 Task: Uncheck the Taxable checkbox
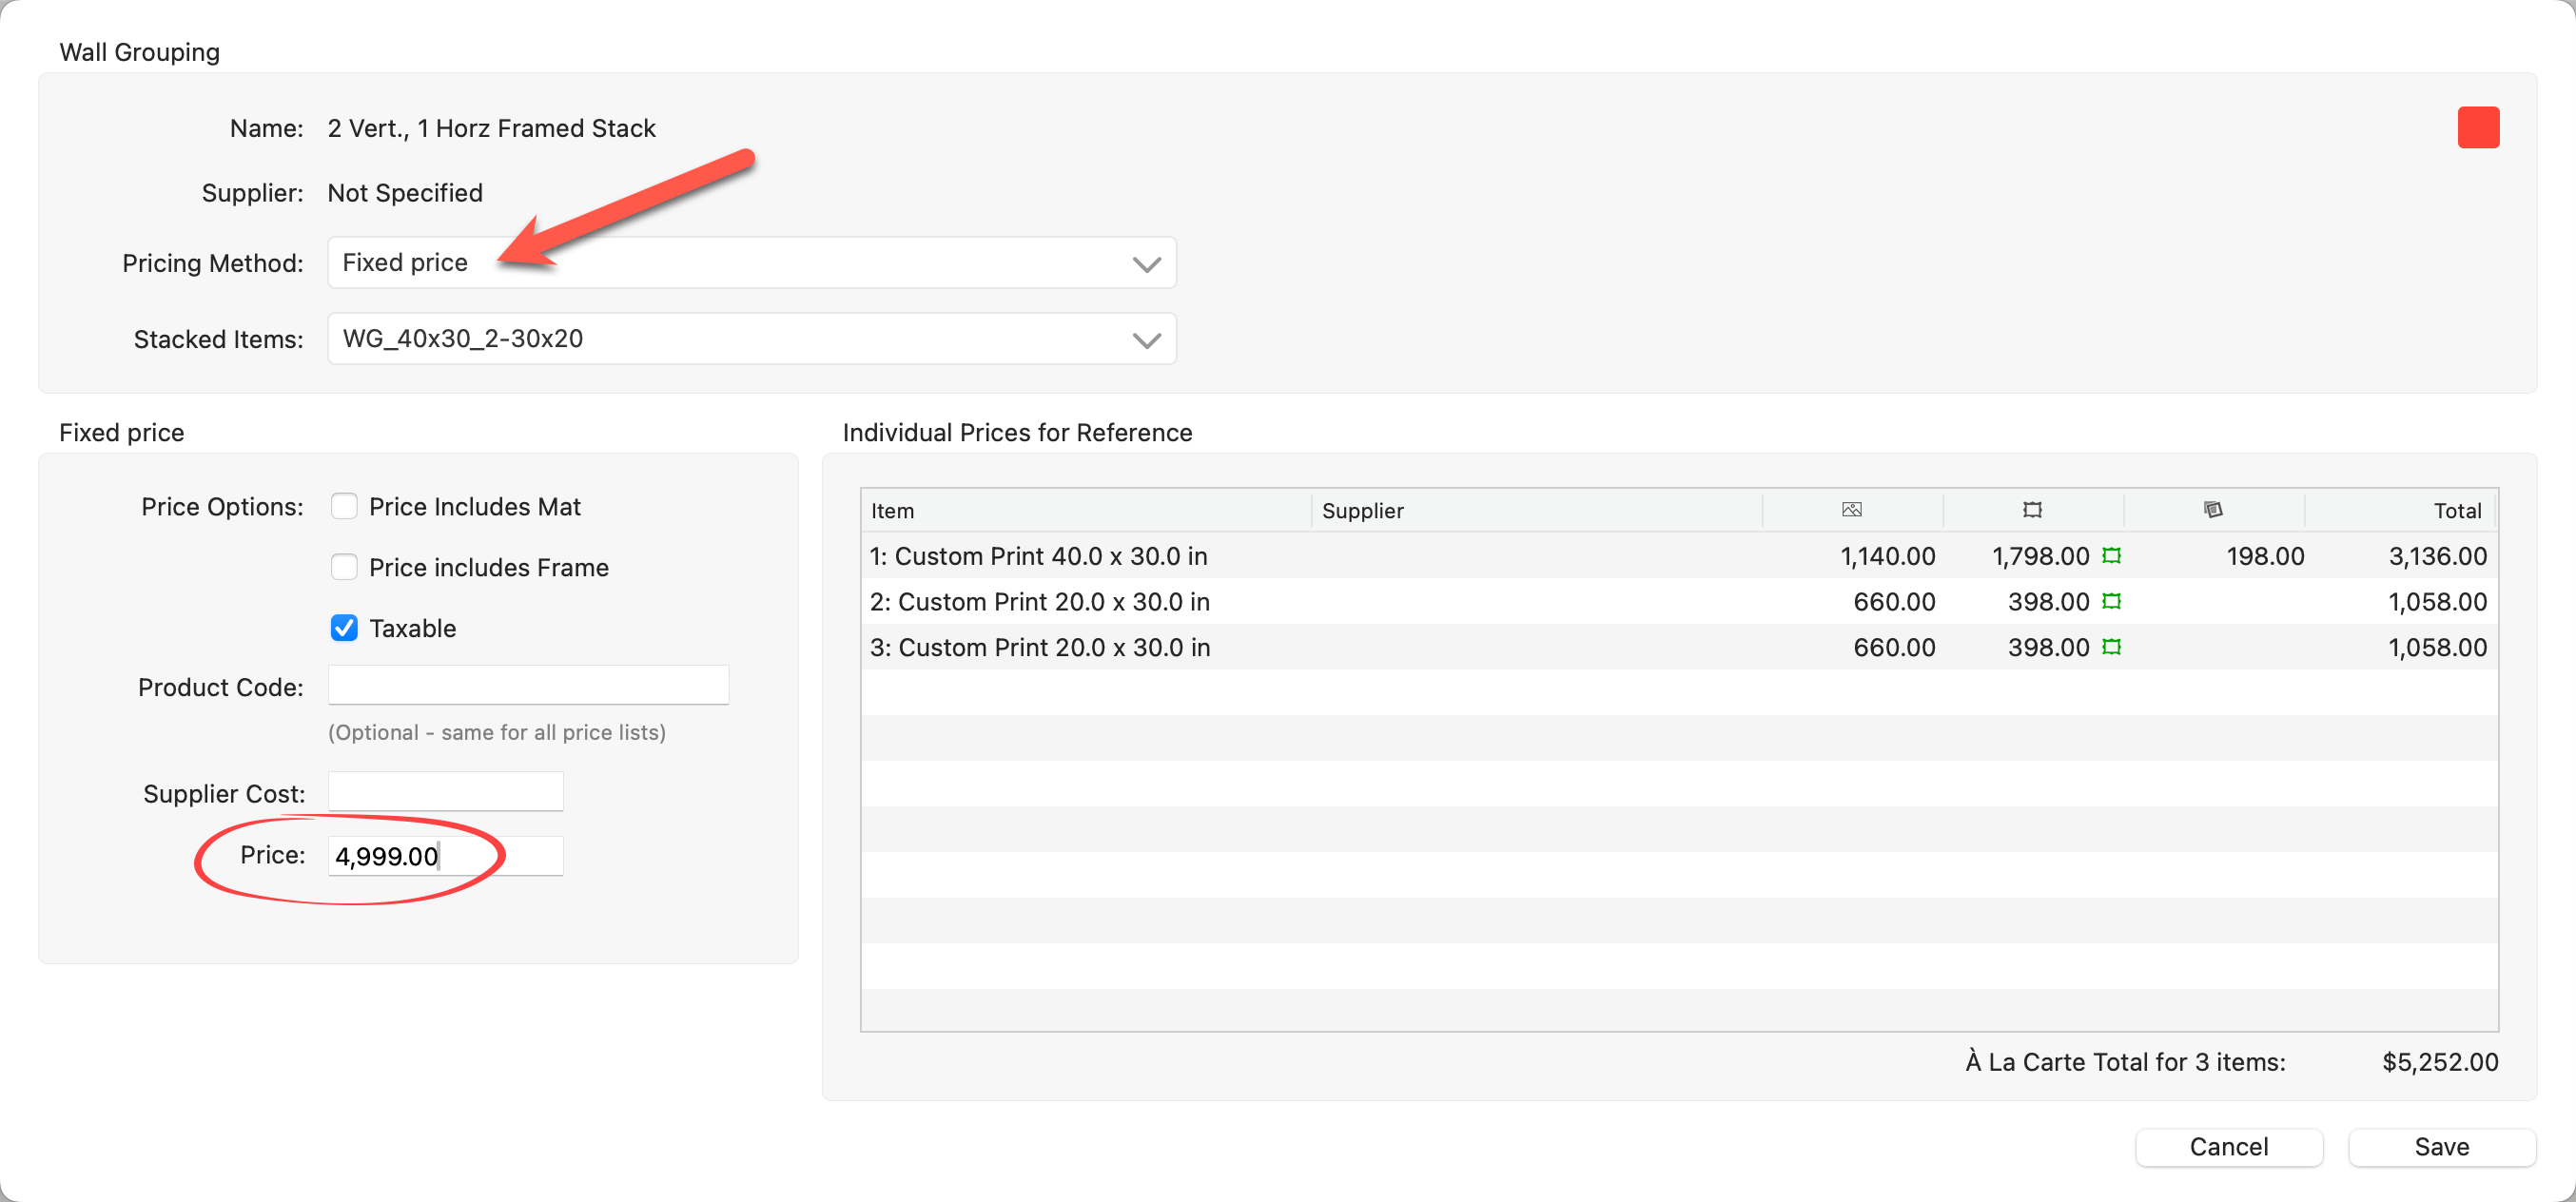[x=344, y=628]
